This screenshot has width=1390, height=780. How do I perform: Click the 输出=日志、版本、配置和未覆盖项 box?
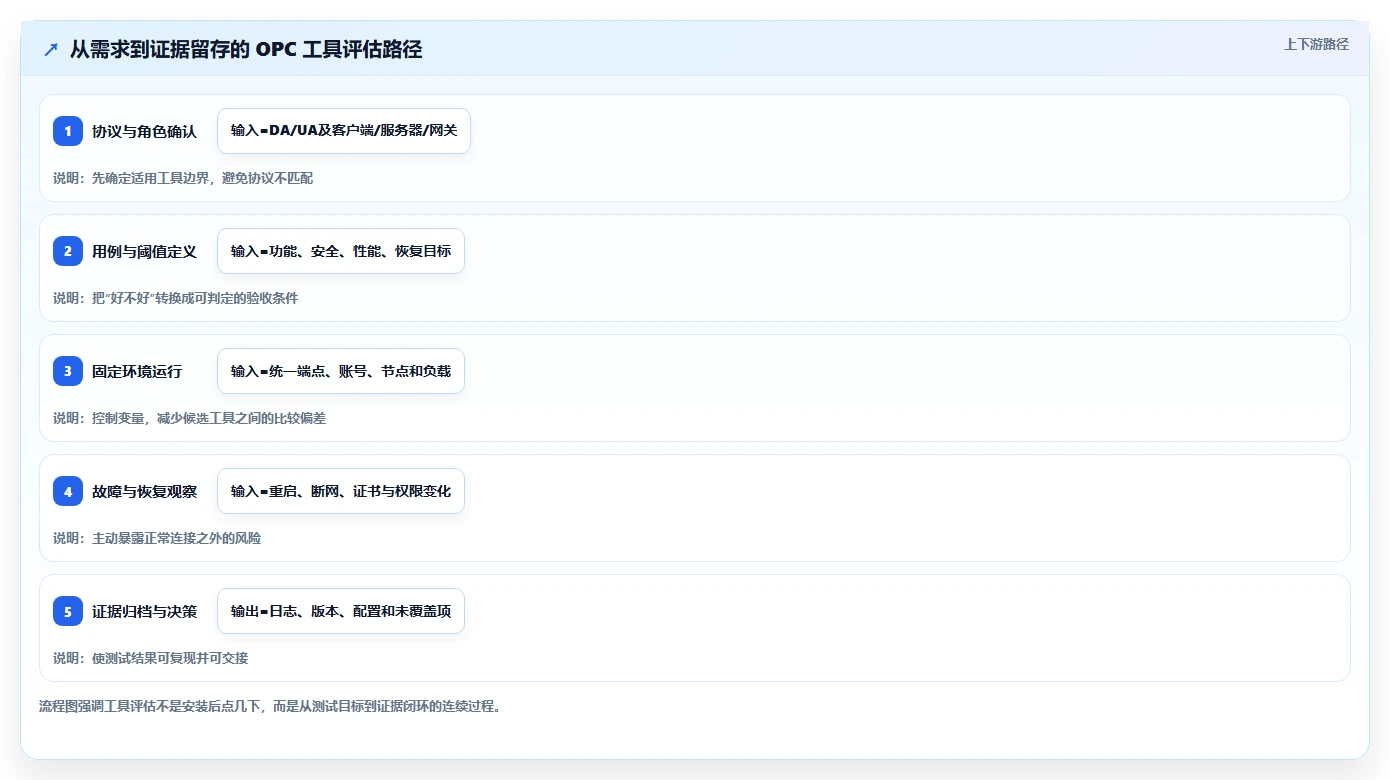341,611
